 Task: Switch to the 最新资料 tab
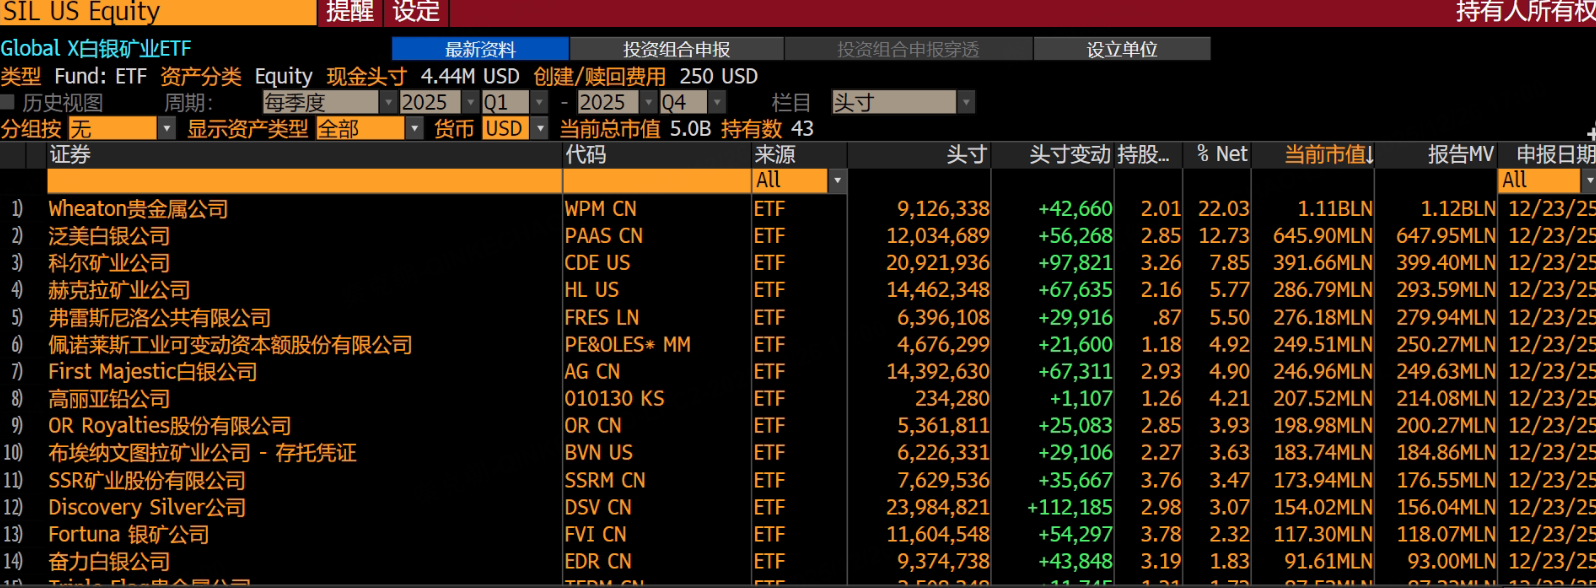pyautogui.click(x=480, y=49)
